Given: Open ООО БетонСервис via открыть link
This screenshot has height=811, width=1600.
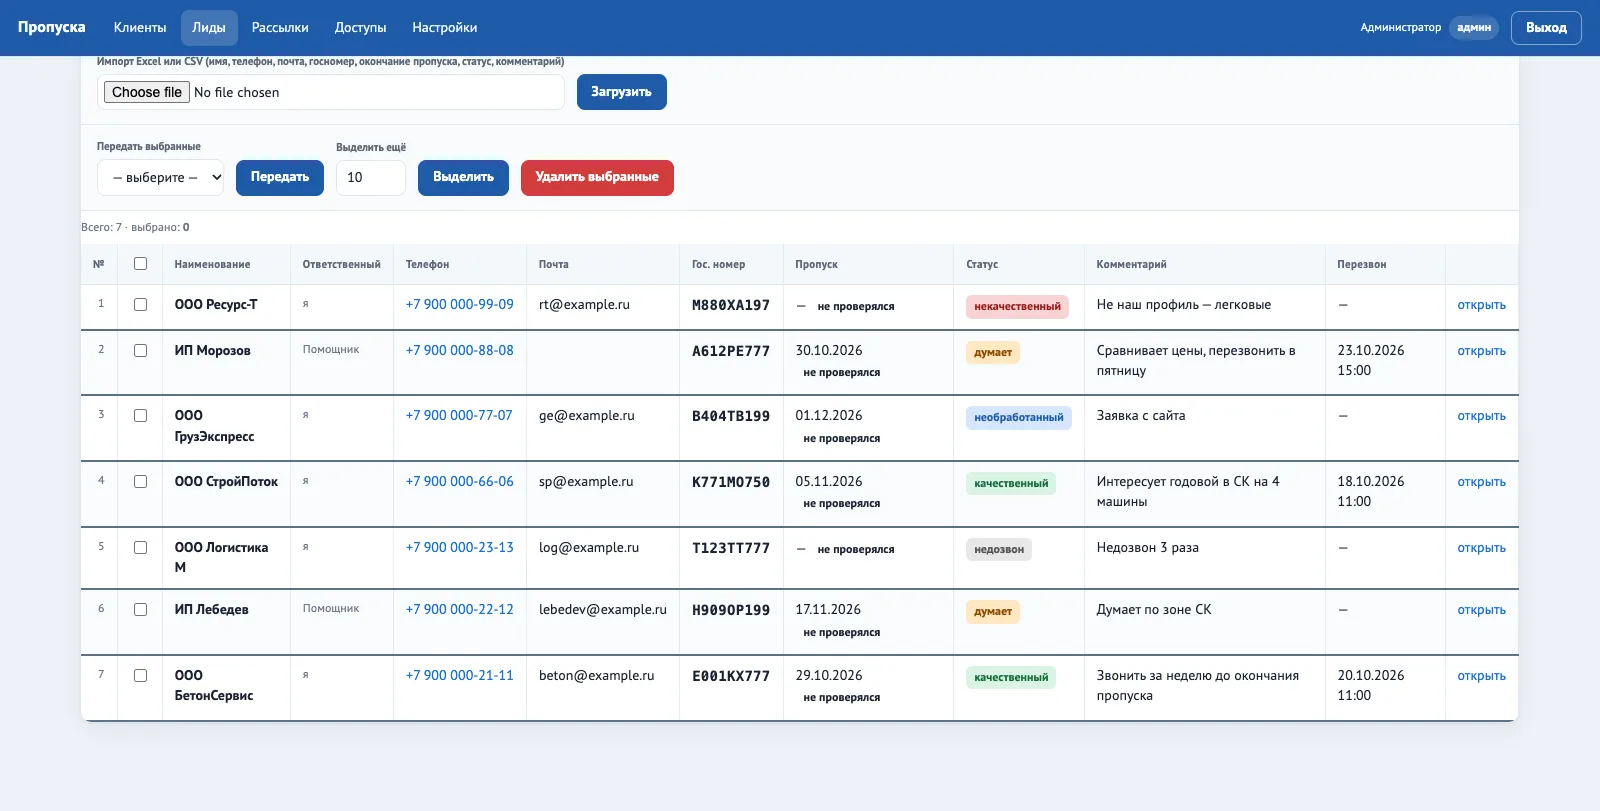Looking at the screenshot, I should (1481, 676).
